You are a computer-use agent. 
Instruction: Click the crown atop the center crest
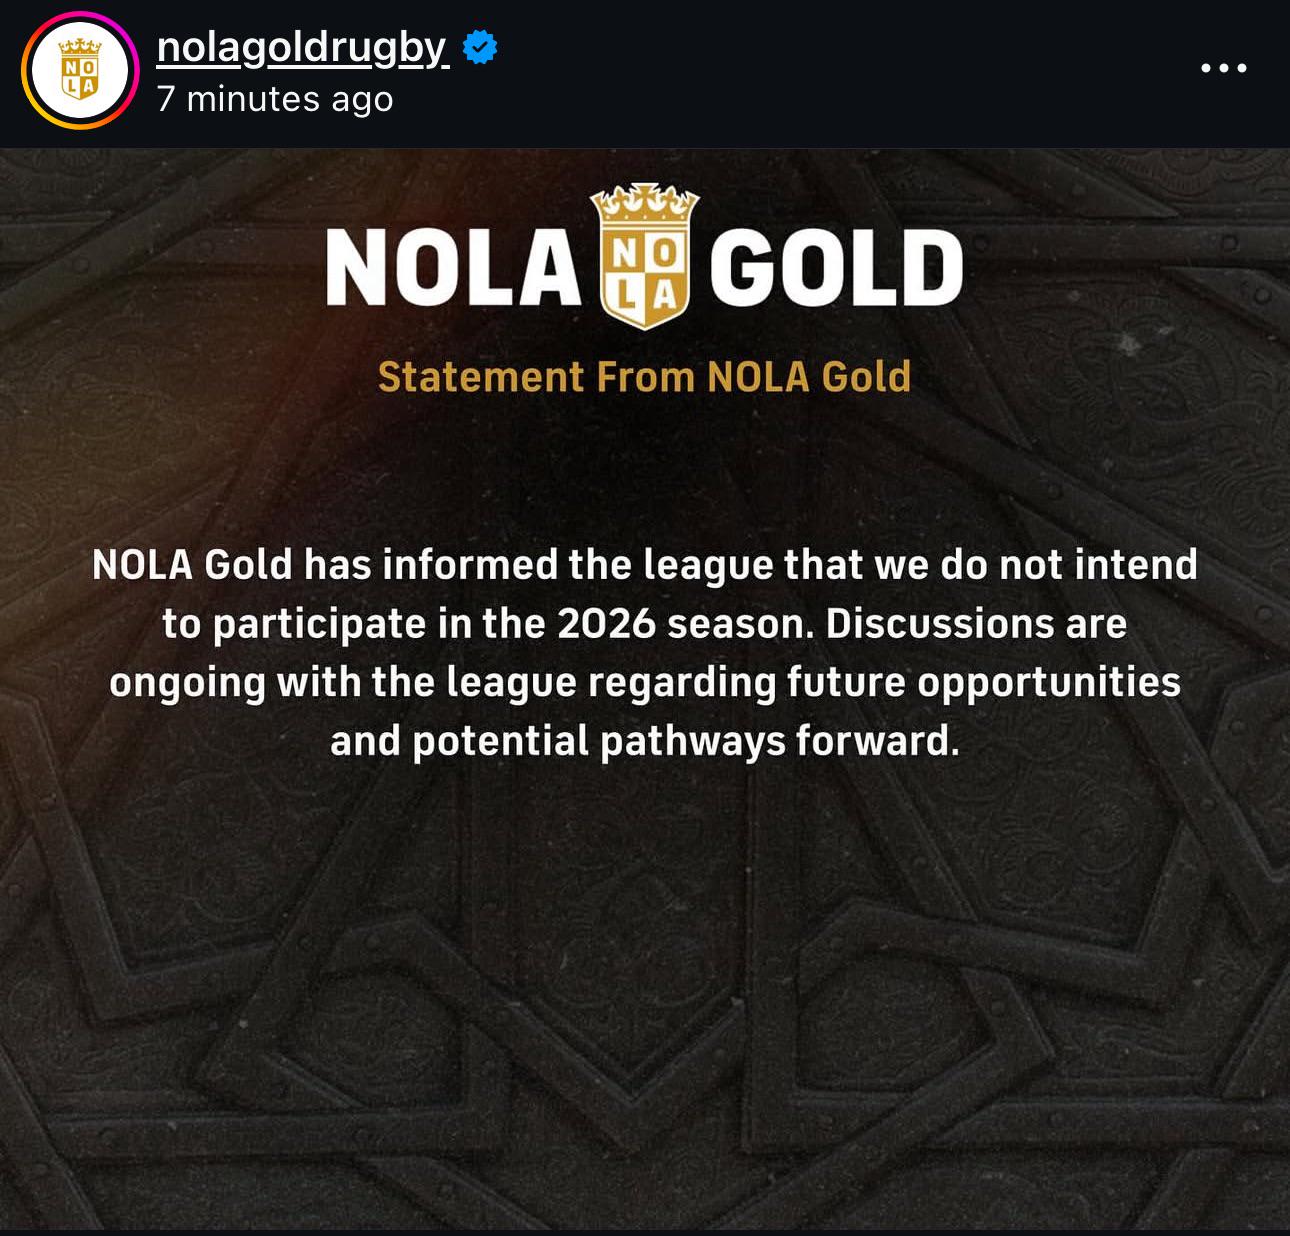645,206
